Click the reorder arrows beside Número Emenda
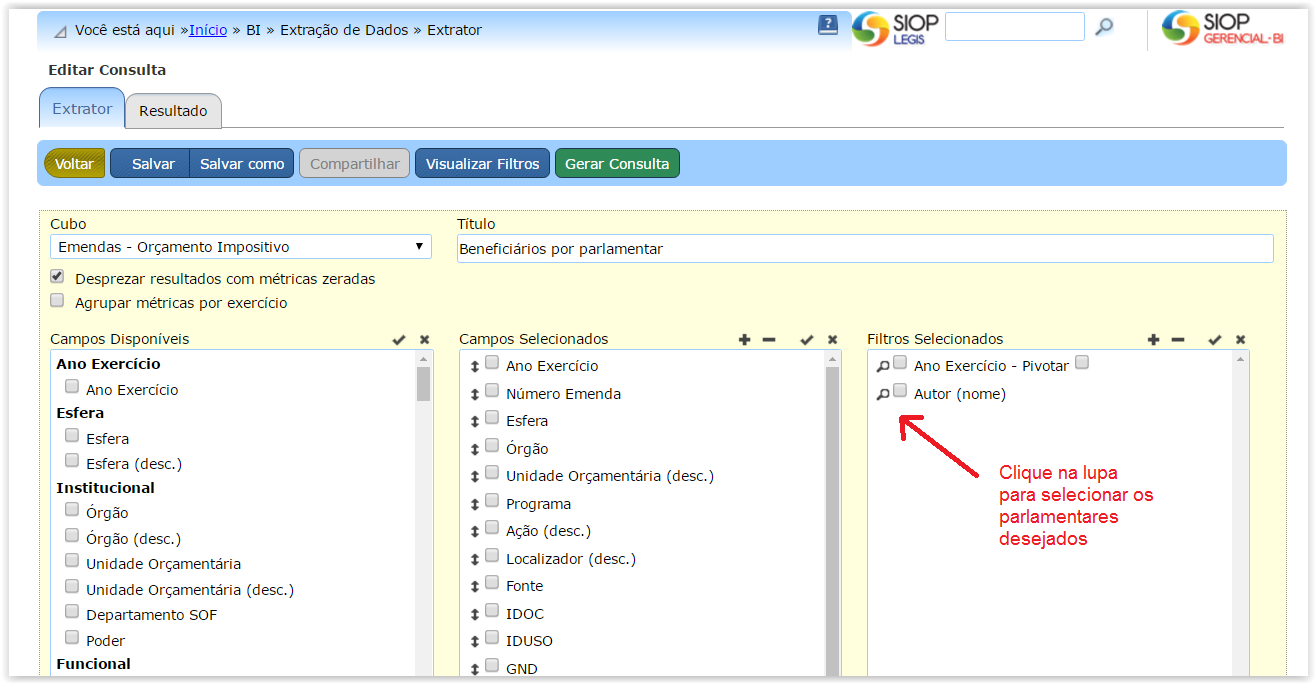 pos(475,394)
